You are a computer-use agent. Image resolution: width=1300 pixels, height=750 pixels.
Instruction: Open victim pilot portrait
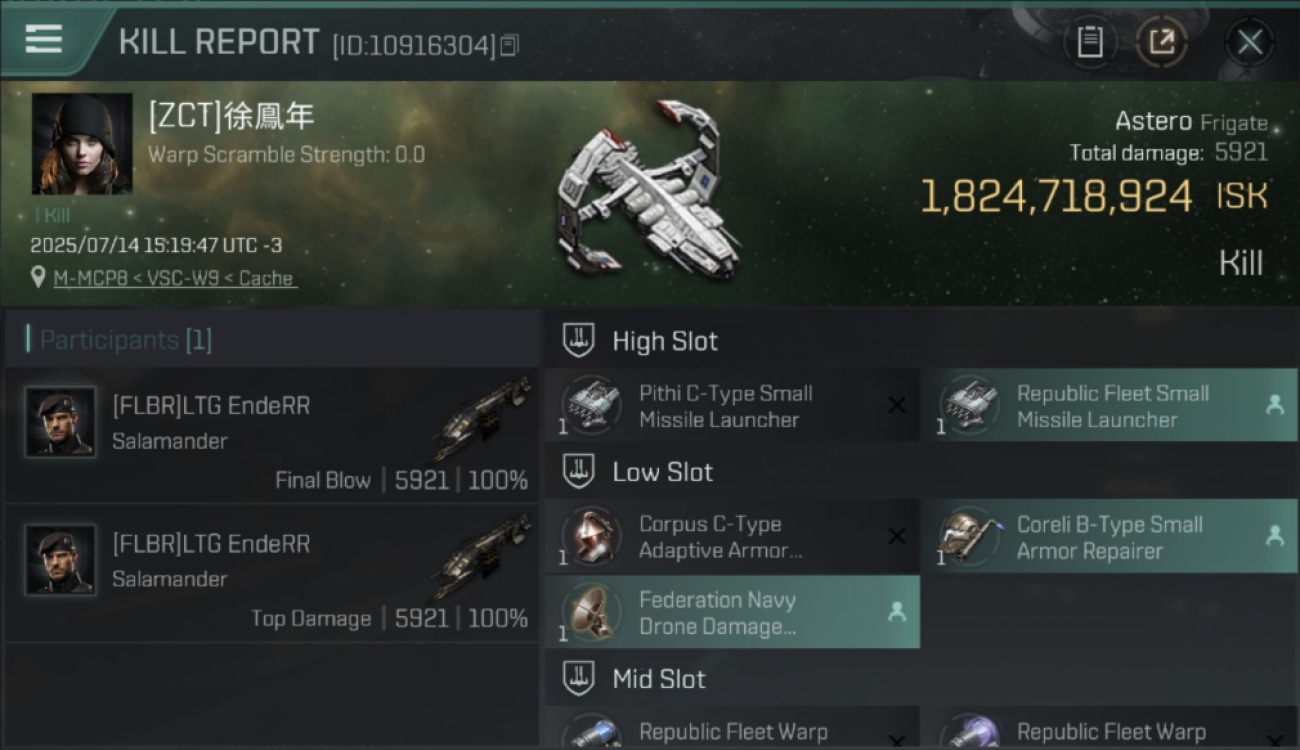tap(82, 144)
